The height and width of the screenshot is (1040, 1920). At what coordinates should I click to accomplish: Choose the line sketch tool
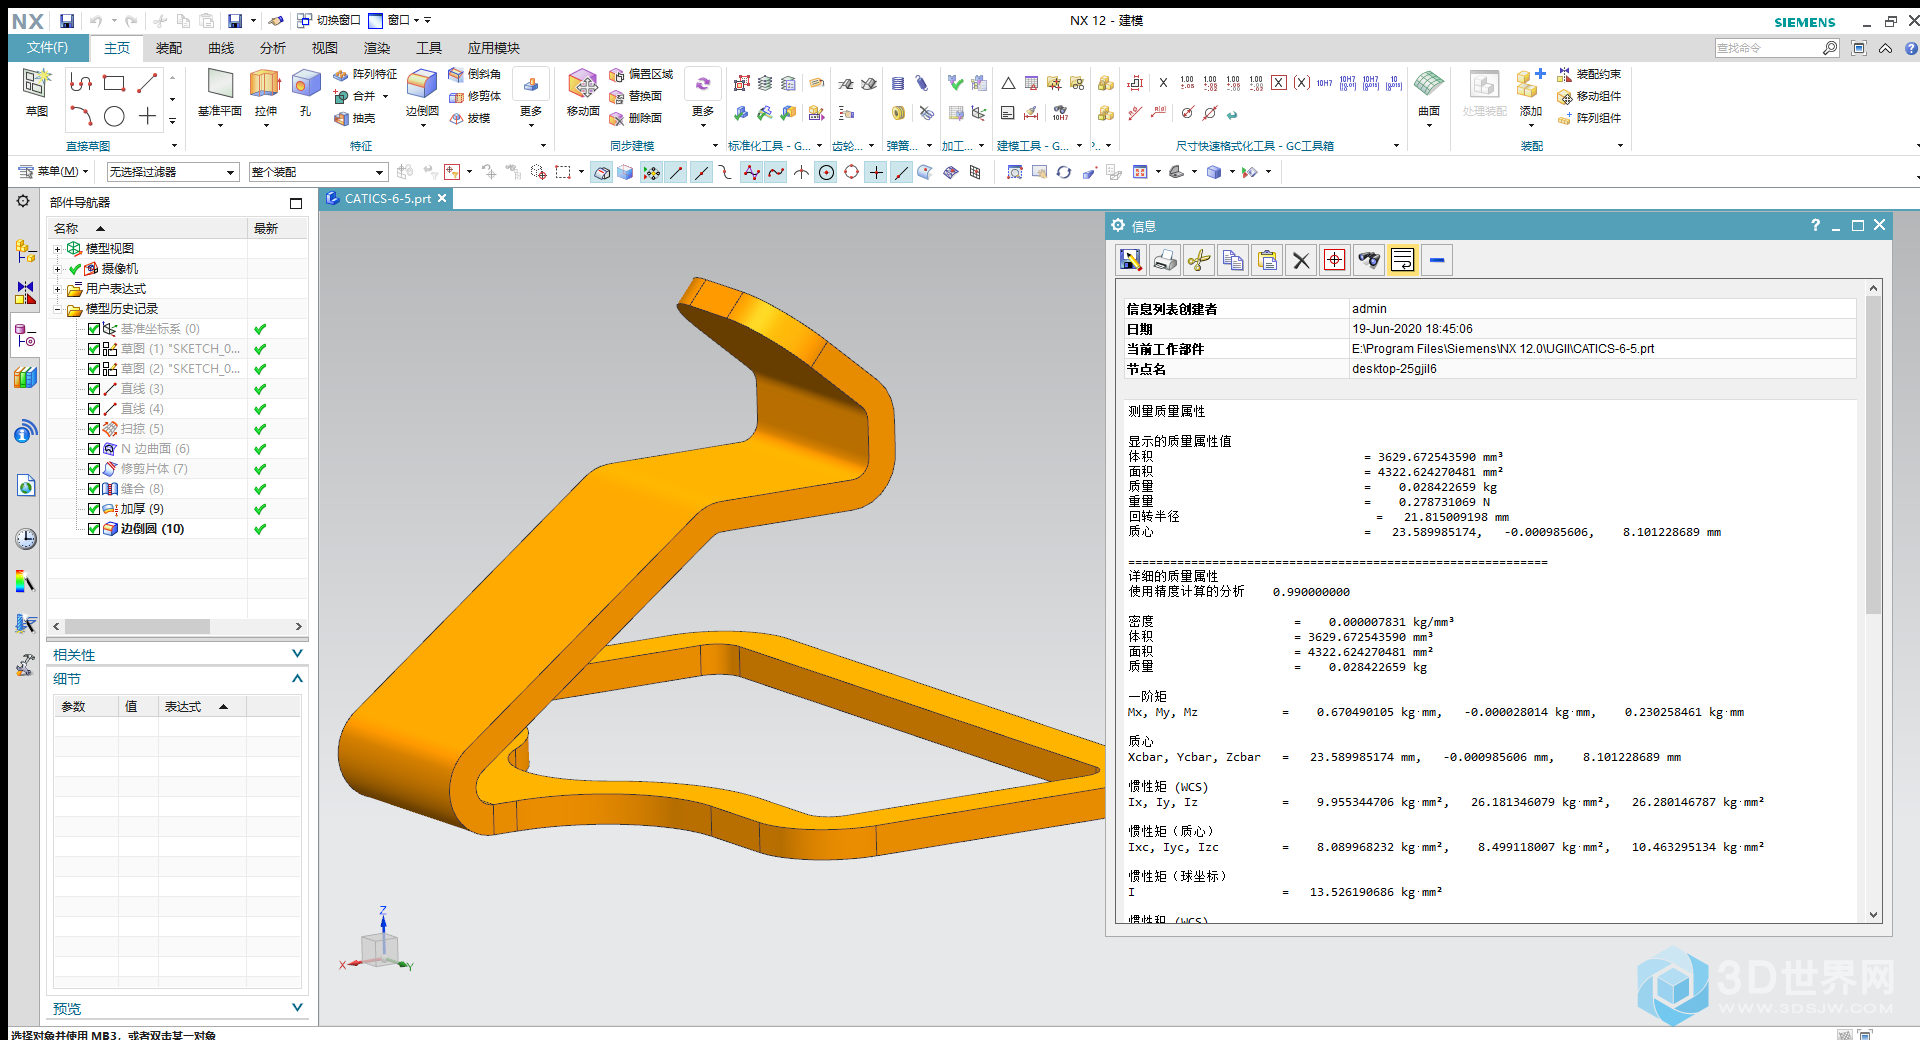pyautogui.click(x=147, y=83)
